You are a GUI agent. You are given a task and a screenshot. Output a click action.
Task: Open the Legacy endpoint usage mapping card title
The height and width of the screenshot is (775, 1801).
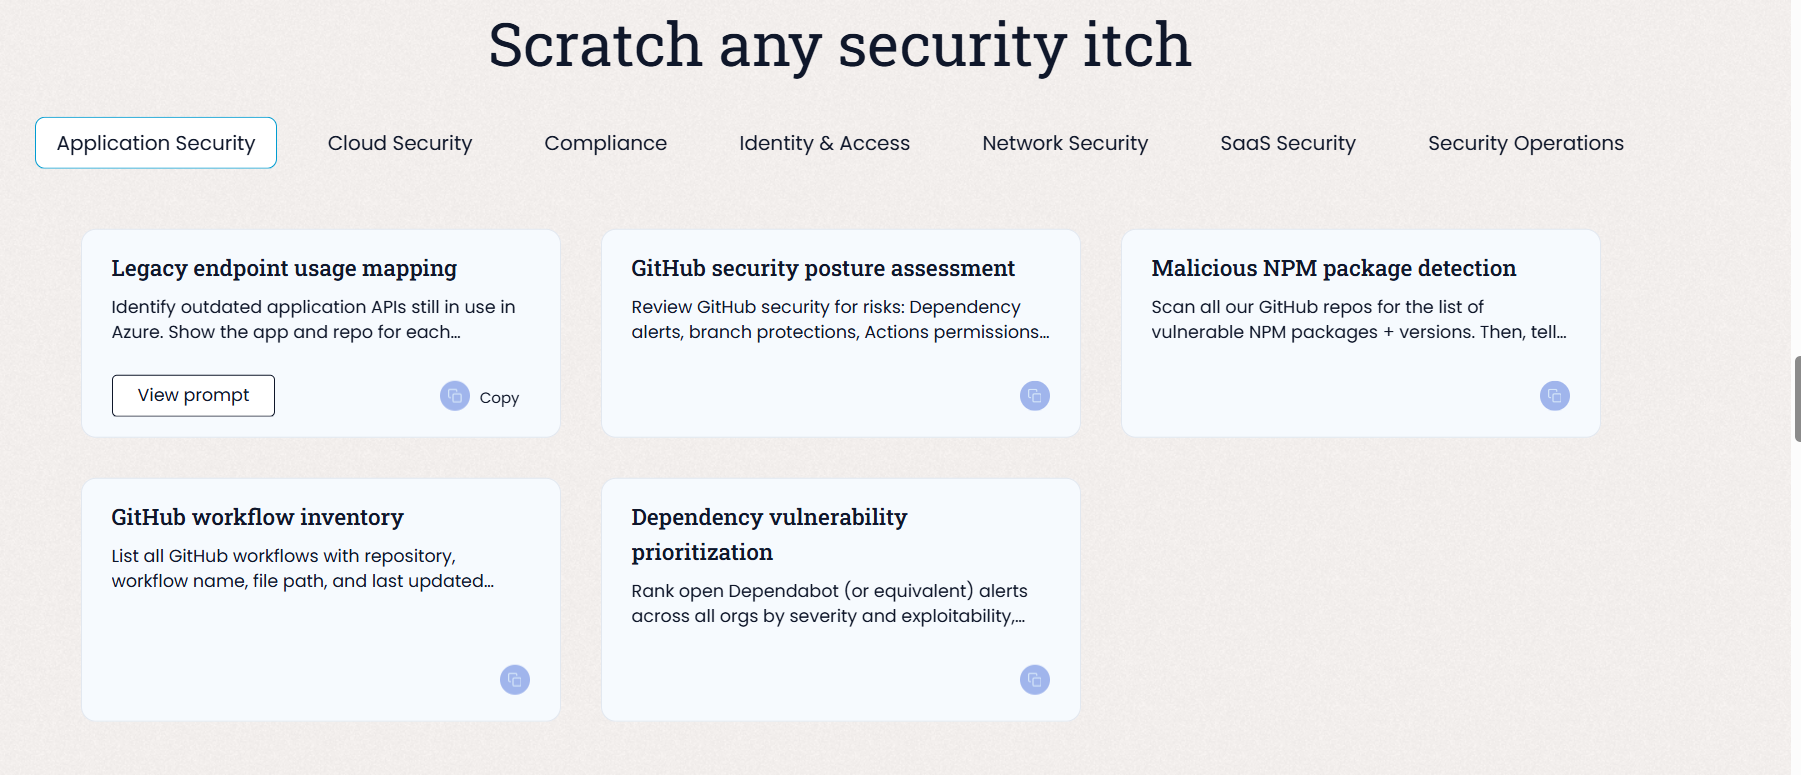pos(284,268)
